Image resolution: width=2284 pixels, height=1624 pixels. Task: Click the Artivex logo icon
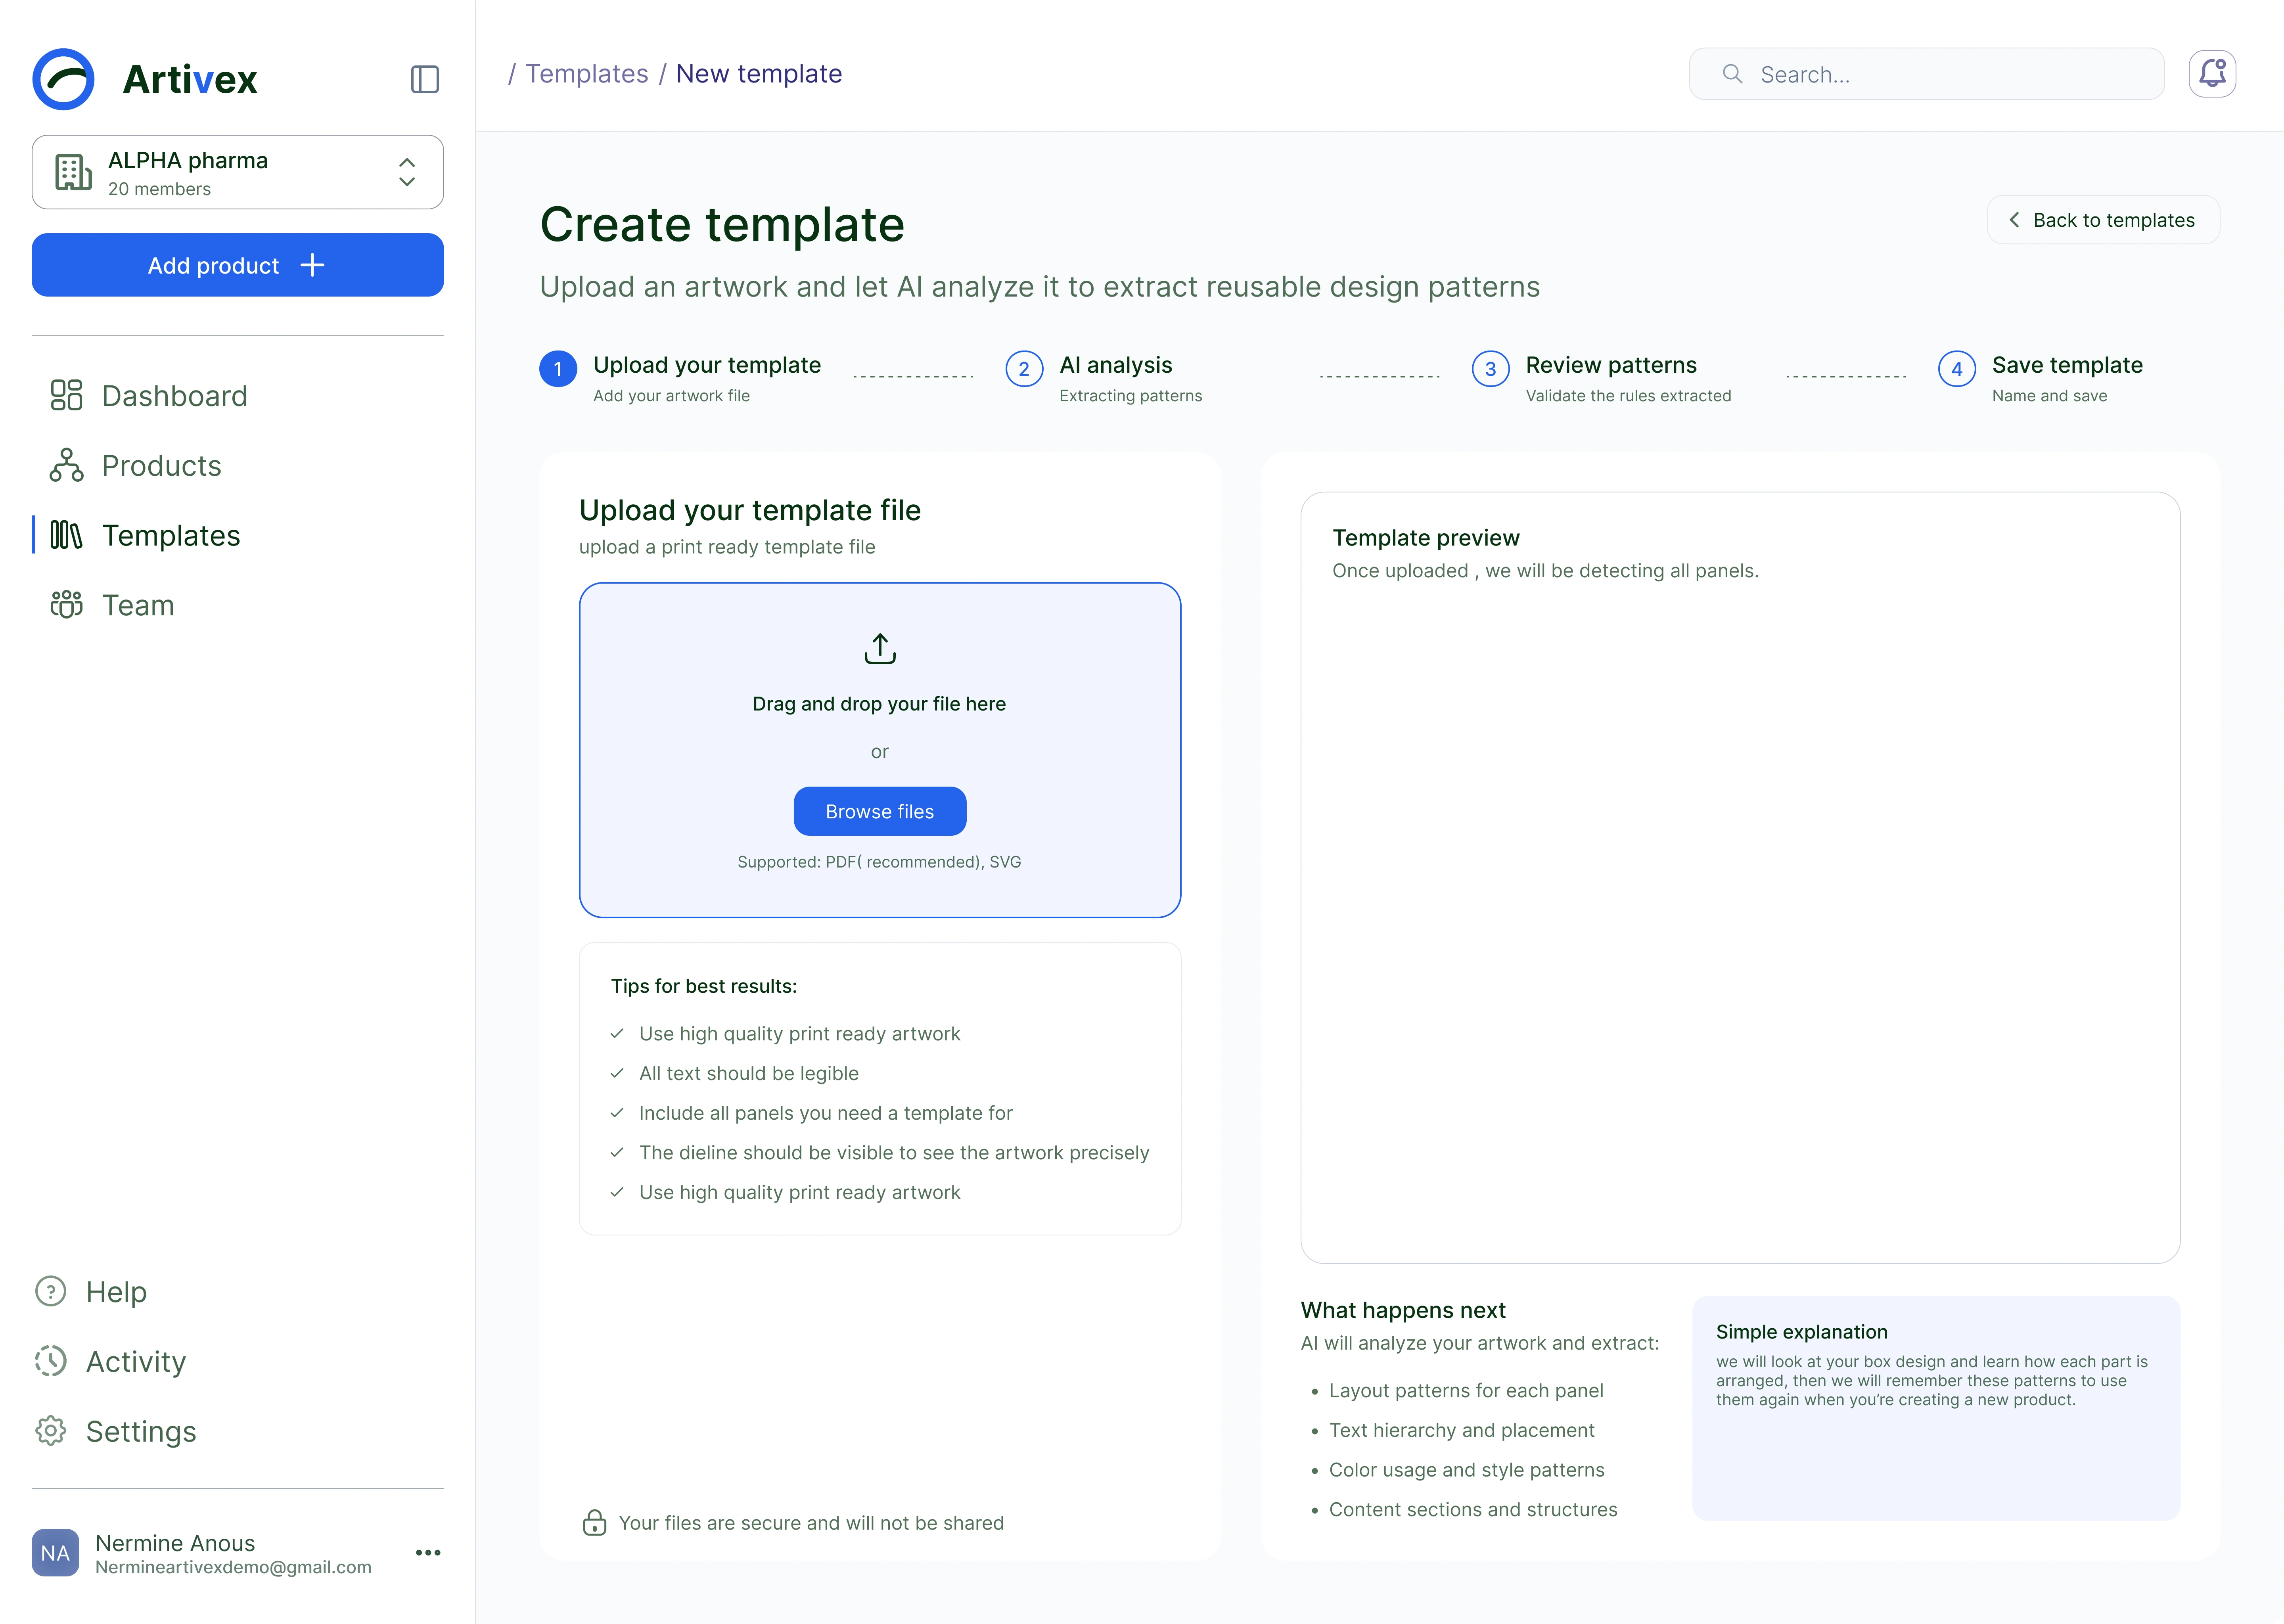pos(63,79)
